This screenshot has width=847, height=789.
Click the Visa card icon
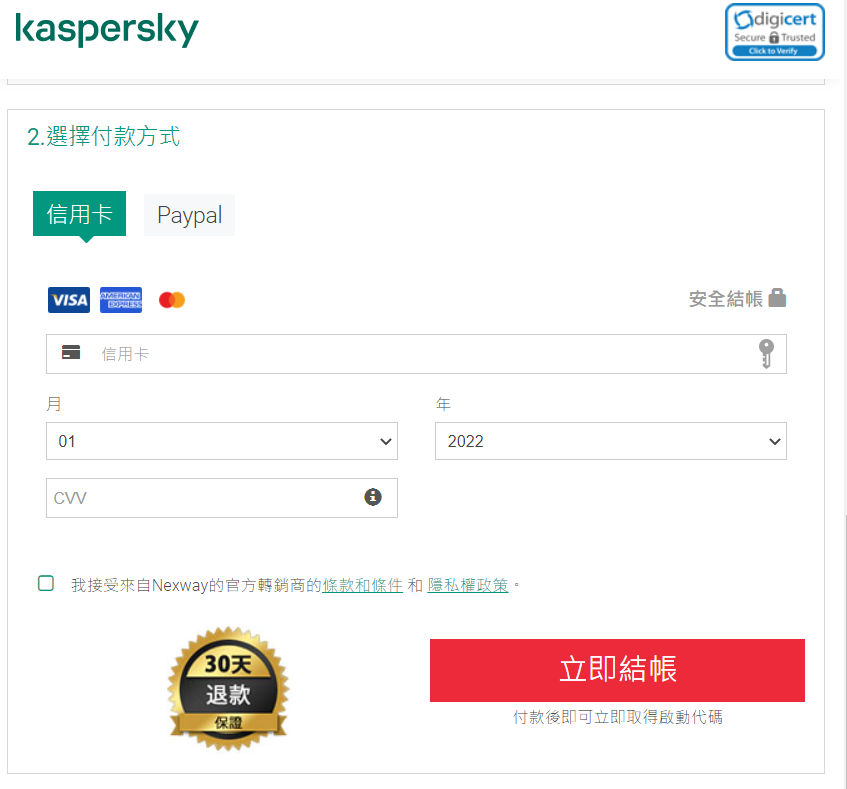[69, 300]
